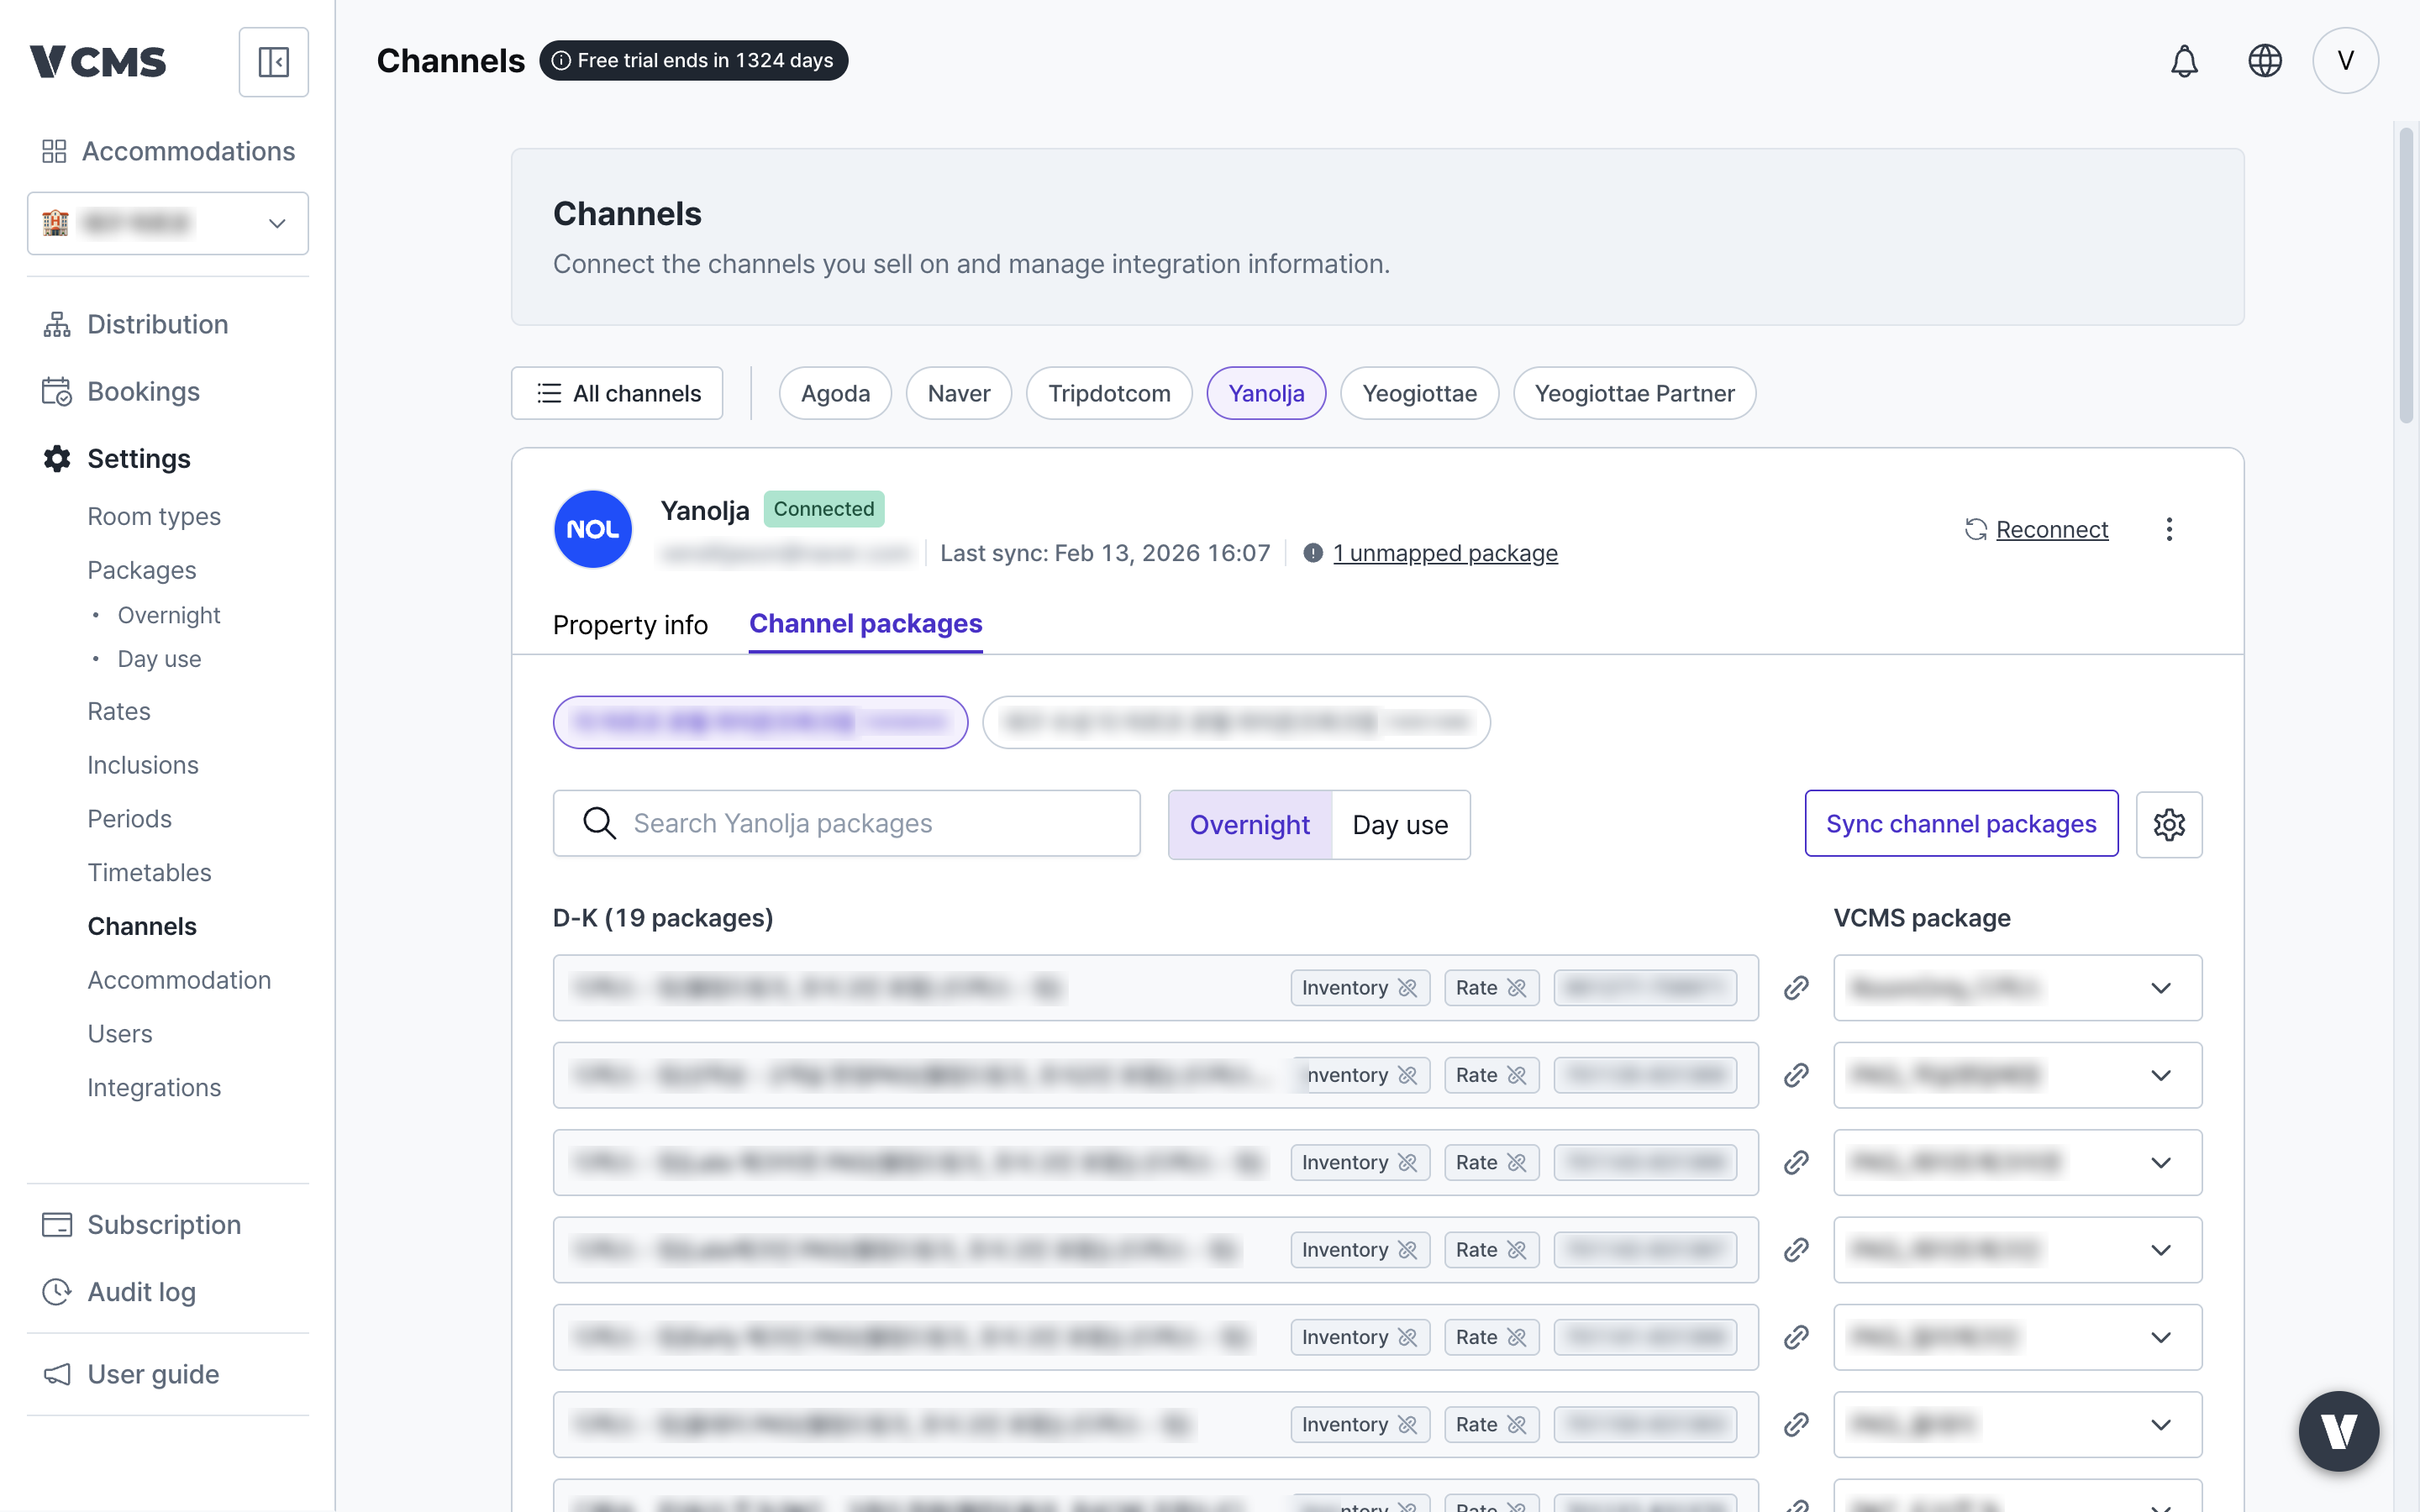This screenshot has height=1512, width=2420.
Task: Select second blurred property chip
Action: pos(1236,722)
